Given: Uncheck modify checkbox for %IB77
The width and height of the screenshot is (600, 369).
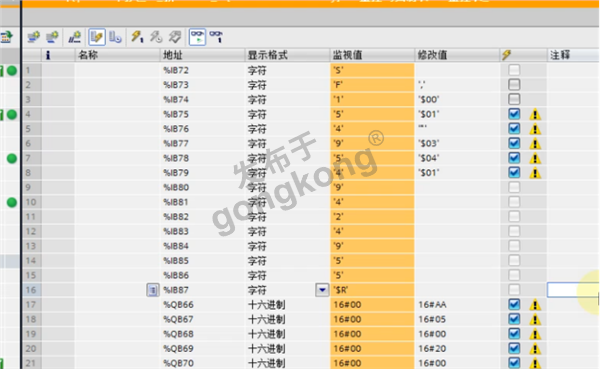Looking at the screenshot, I should tap(514, 143).
